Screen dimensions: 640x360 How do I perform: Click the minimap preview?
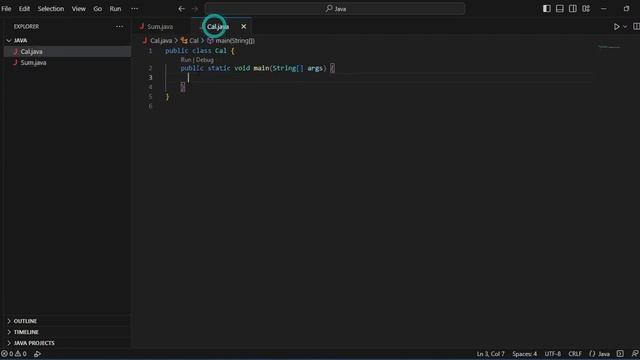click(609, 47)
